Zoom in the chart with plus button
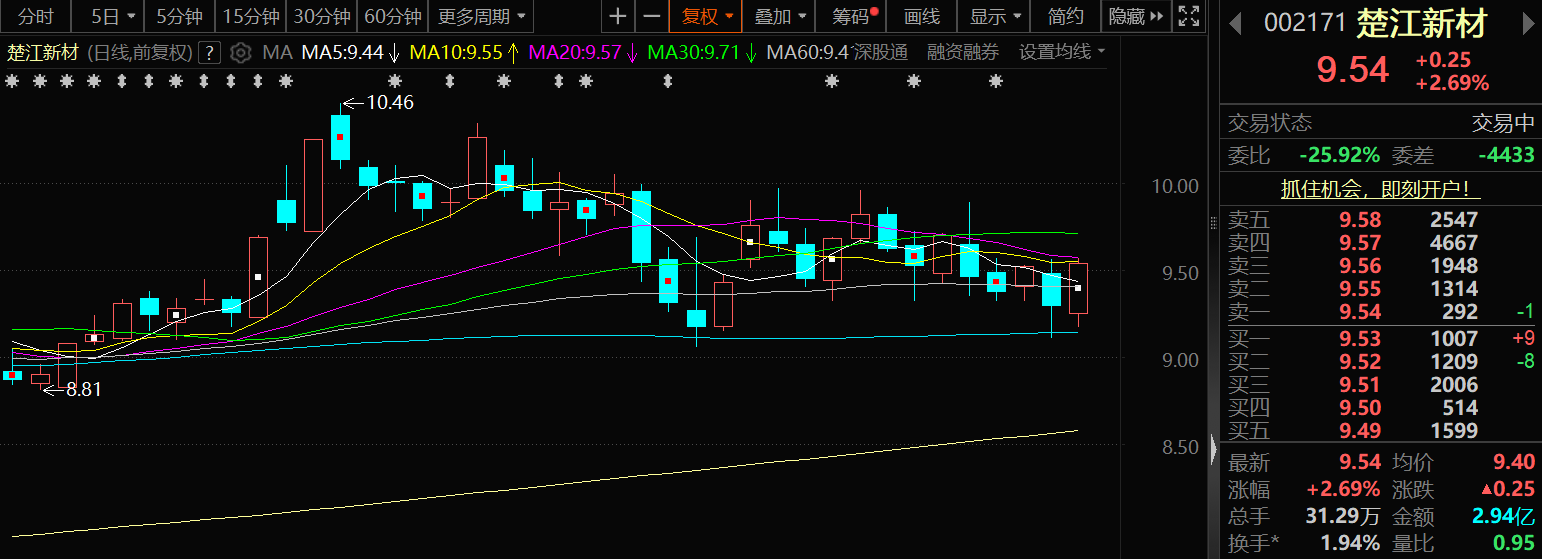 (x=618, y=16)
